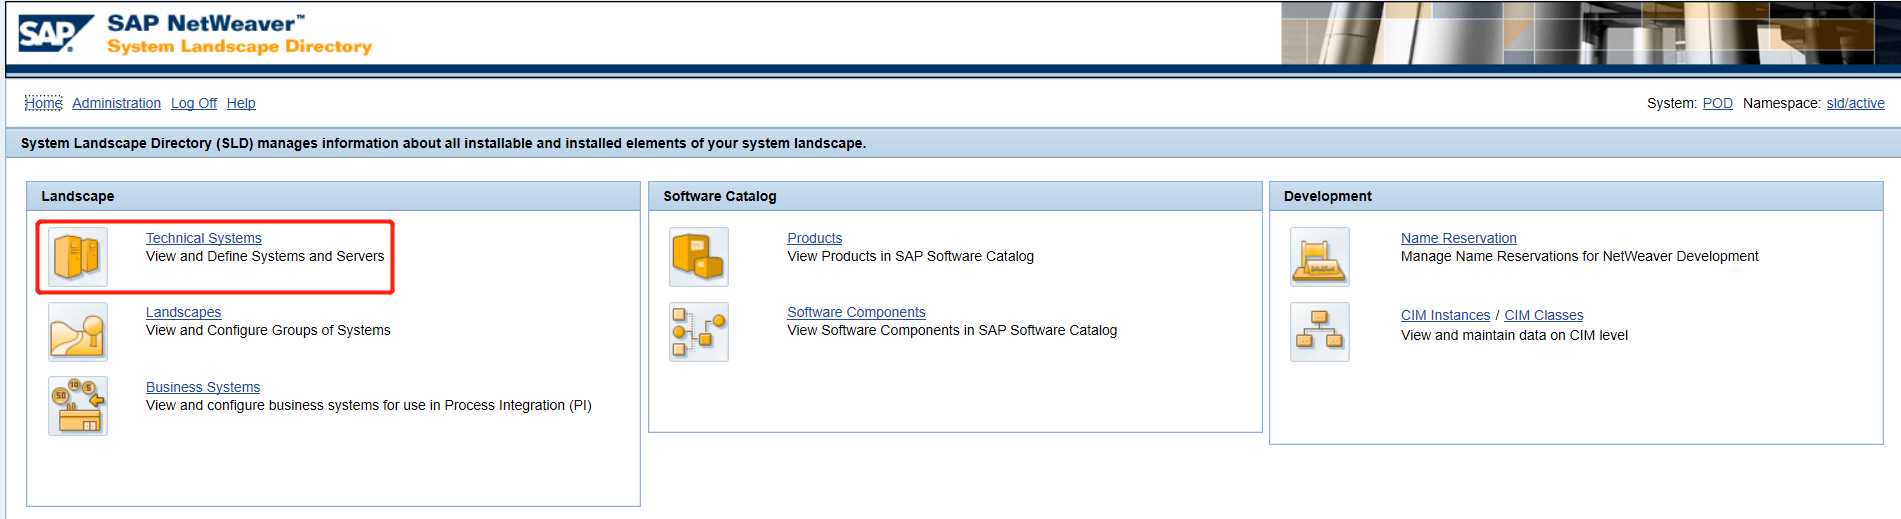
Task: Click the Technical Systems server icon
Action: point(78,257)
